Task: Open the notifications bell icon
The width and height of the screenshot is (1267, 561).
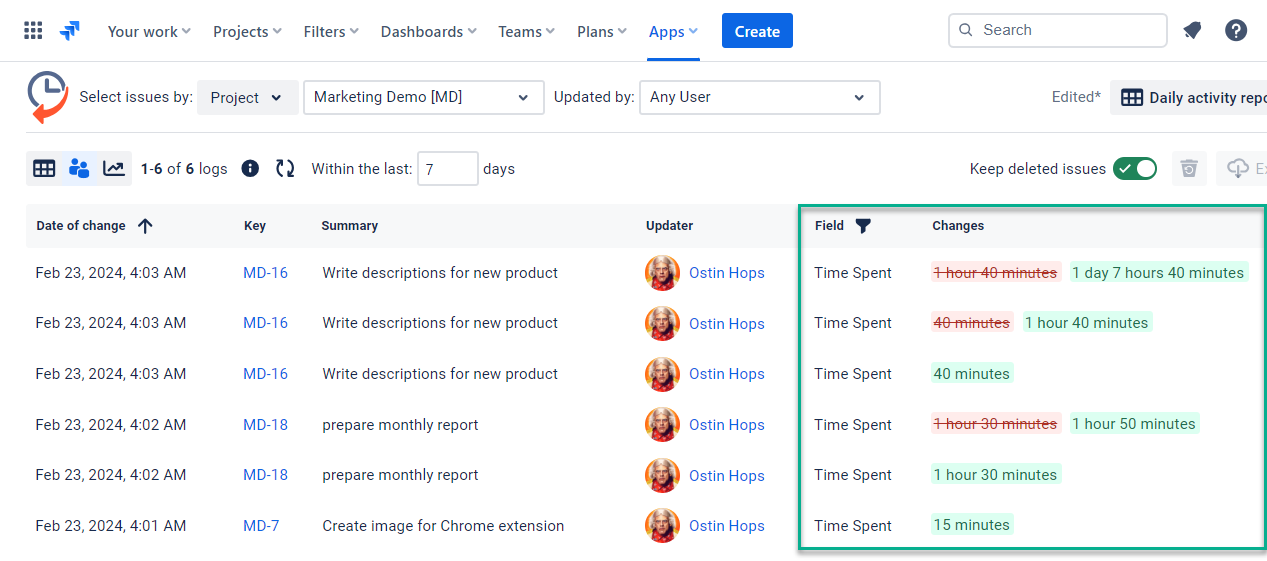Action: [x=1192, y=31]
